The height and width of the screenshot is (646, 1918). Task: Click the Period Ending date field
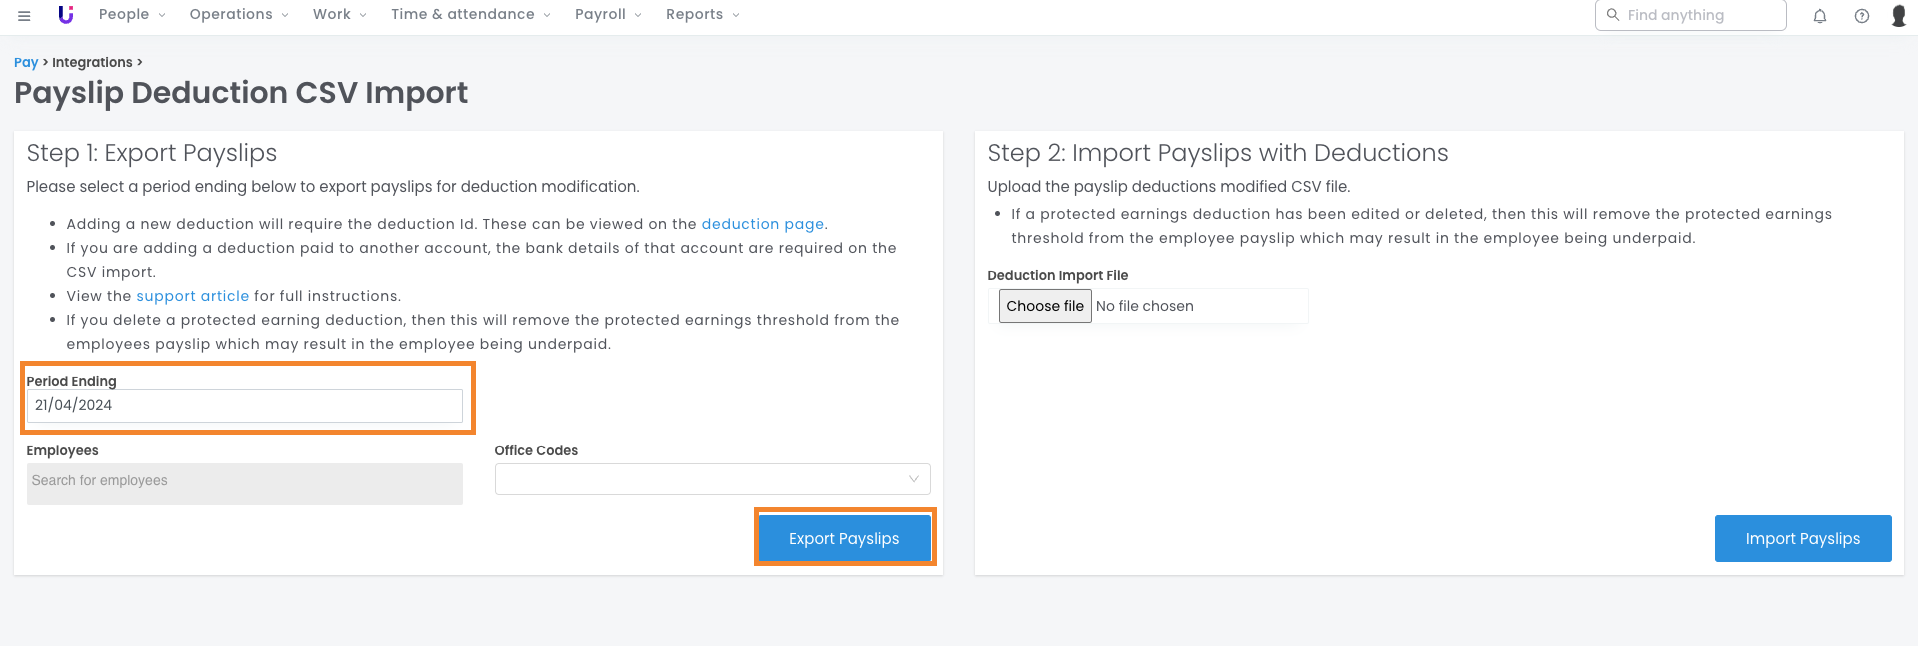[244, 405]
